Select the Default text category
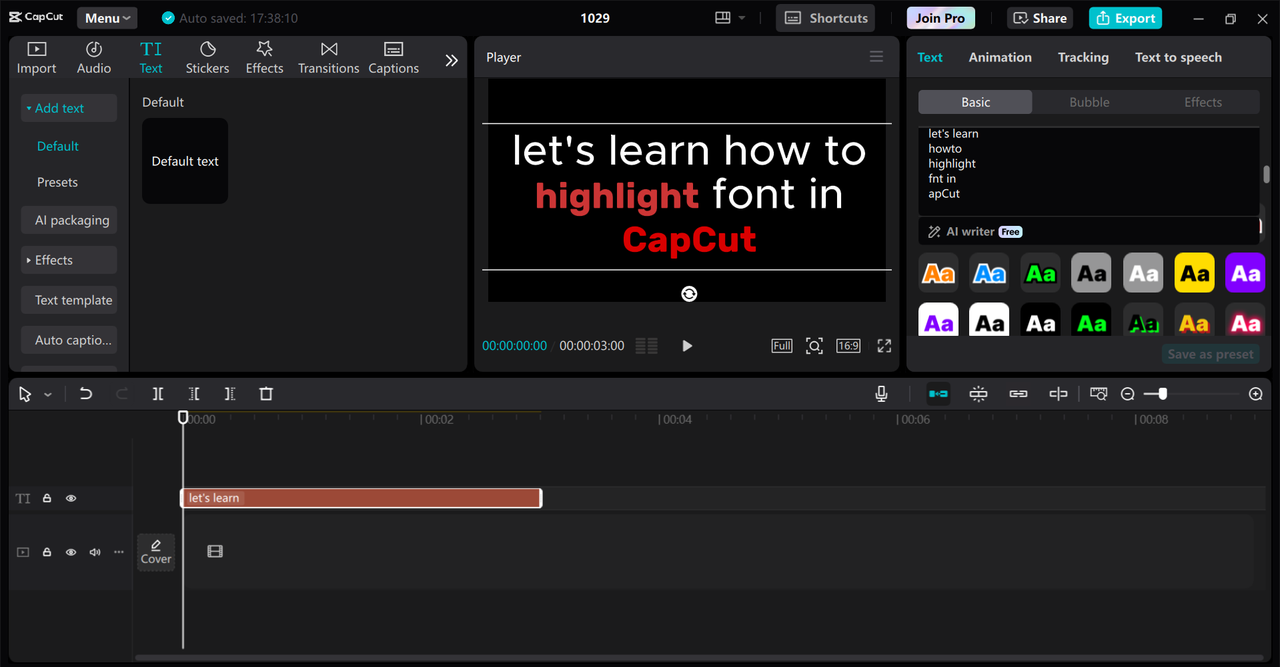This screenshot has width=1280, height=667. 58,146
